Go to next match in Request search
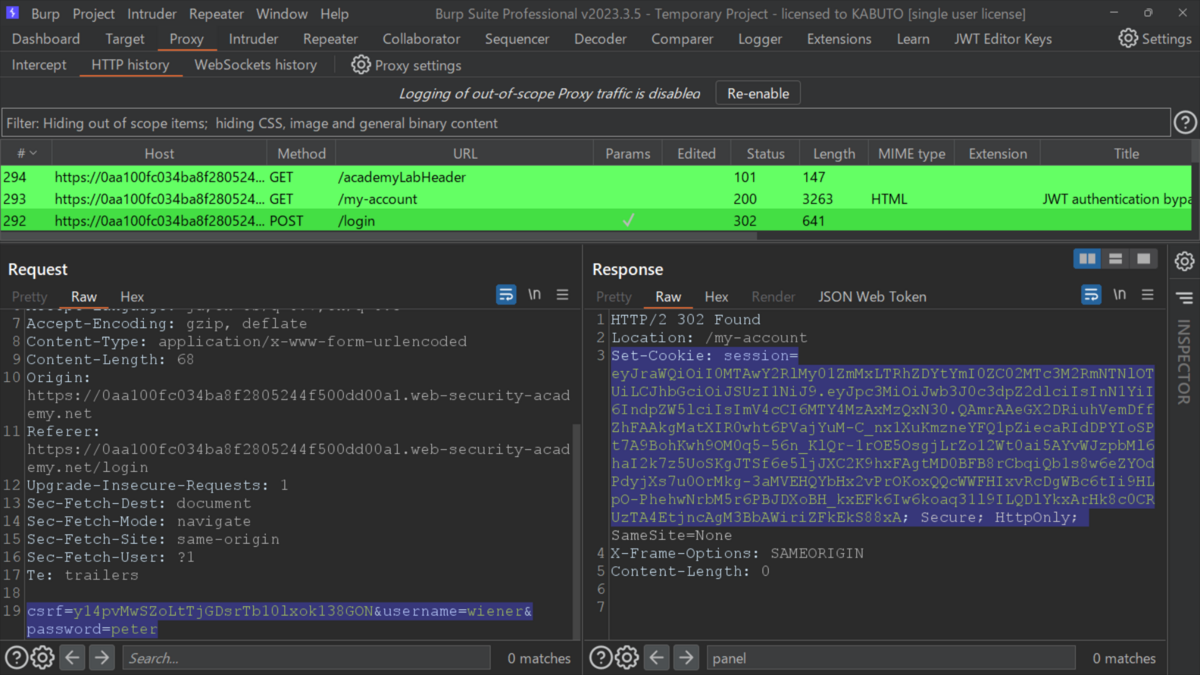Viewport: 1200px width, 675px height. [x=102, y=658]
